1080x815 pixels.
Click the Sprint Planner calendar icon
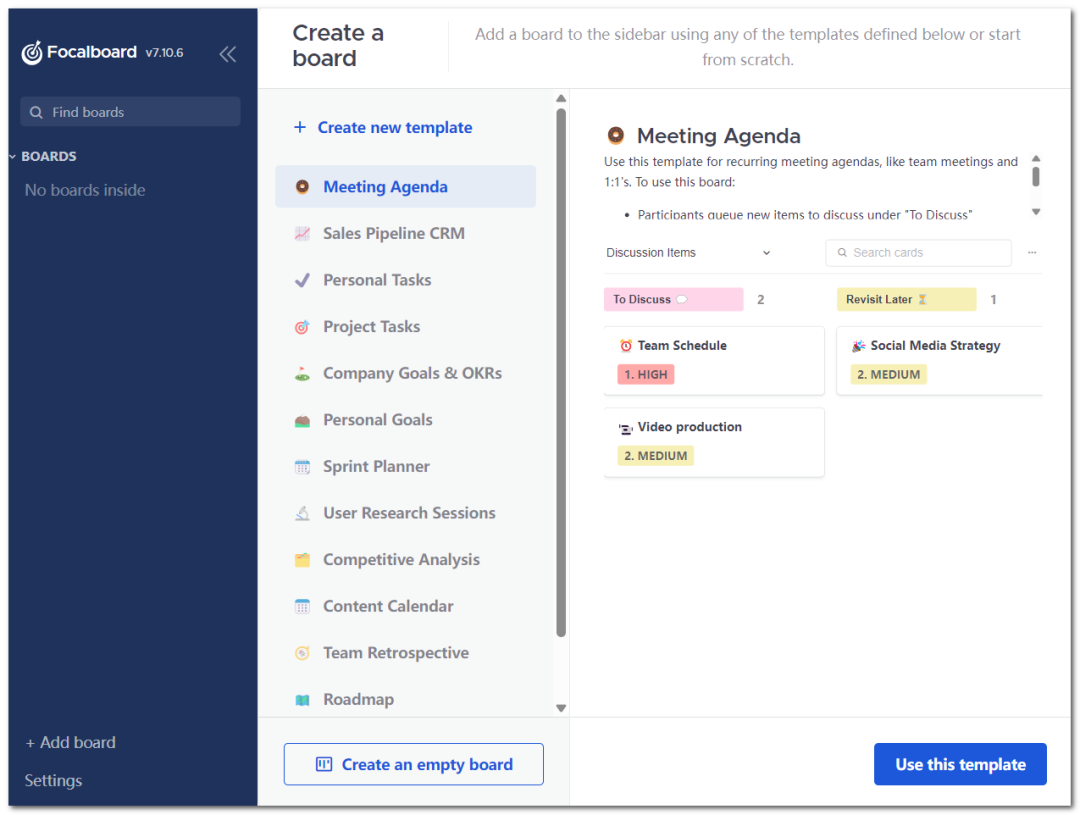point(302,467)
